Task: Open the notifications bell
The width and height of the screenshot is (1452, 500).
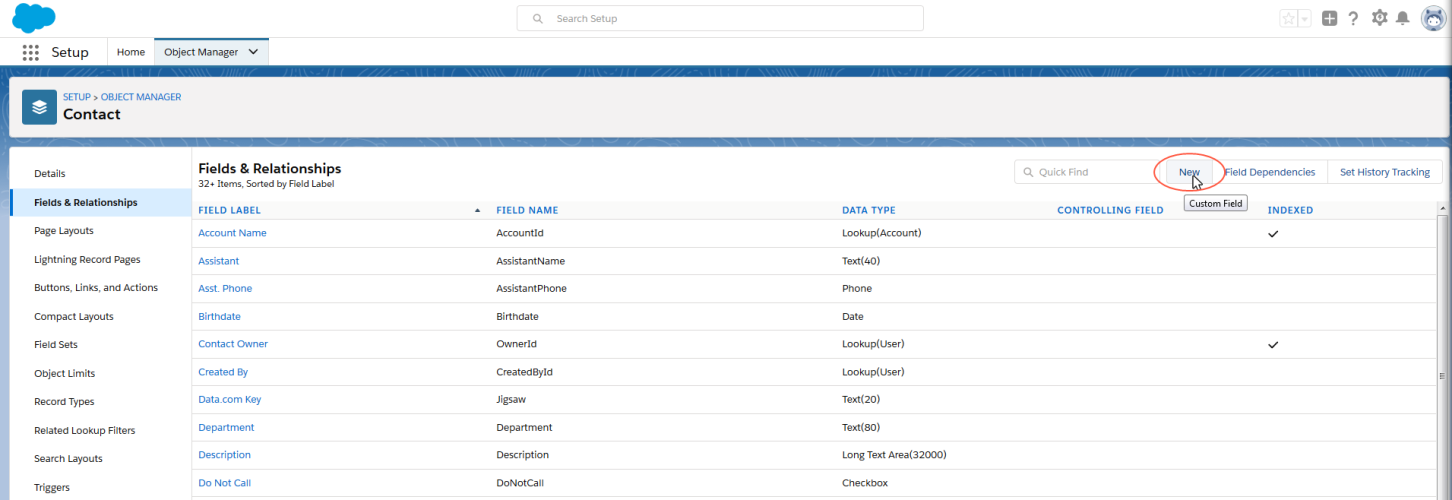Action: (x=1403, y=18)
